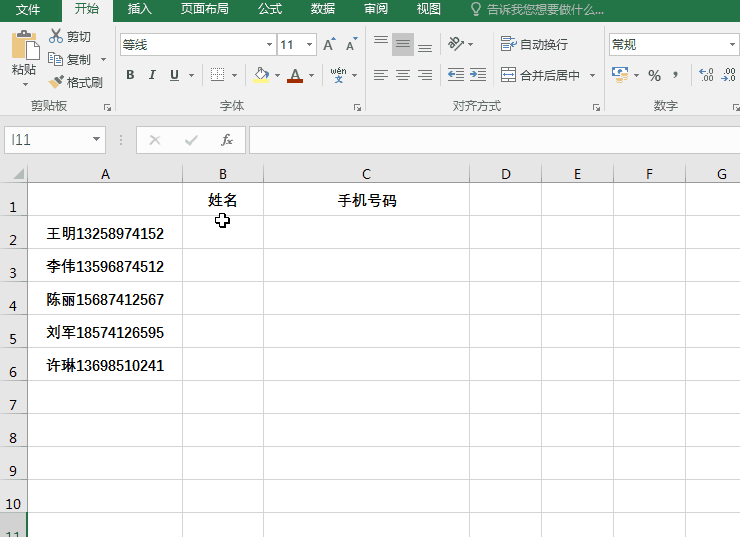Viewport: 740px width, 537px height.
Task: Decrease indent icon
Action: [456, 75]
